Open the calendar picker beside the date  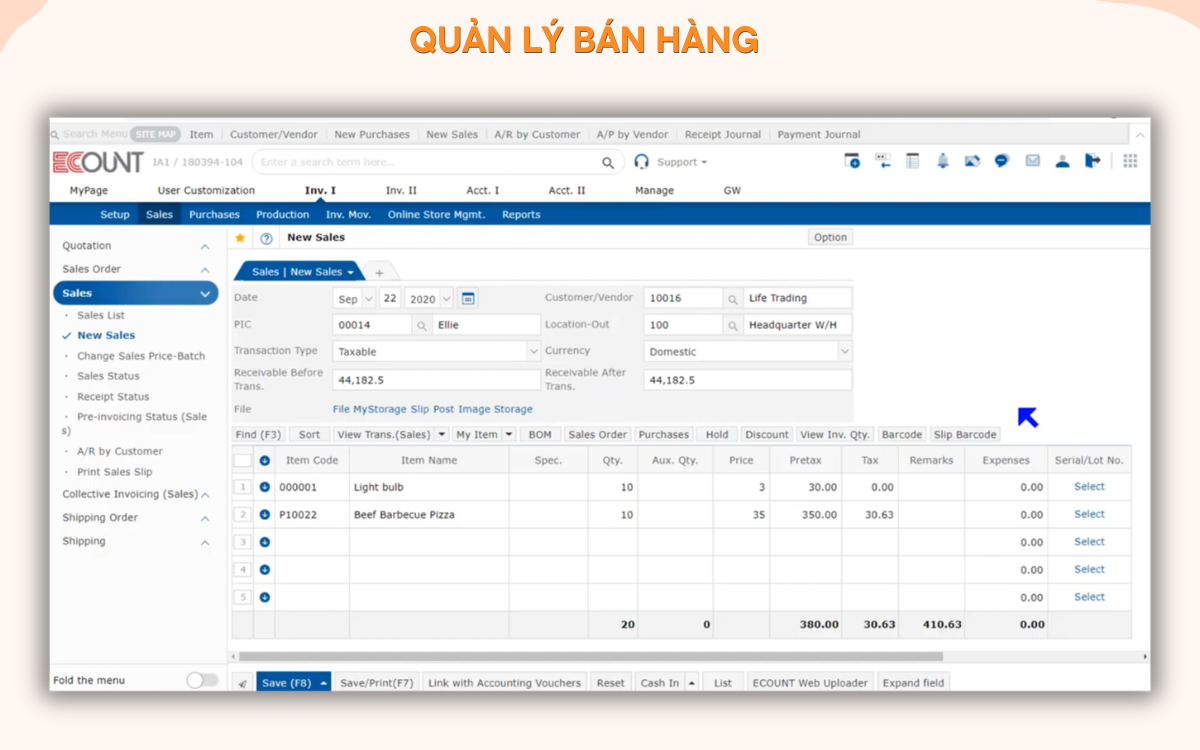(x=468, y=298)
